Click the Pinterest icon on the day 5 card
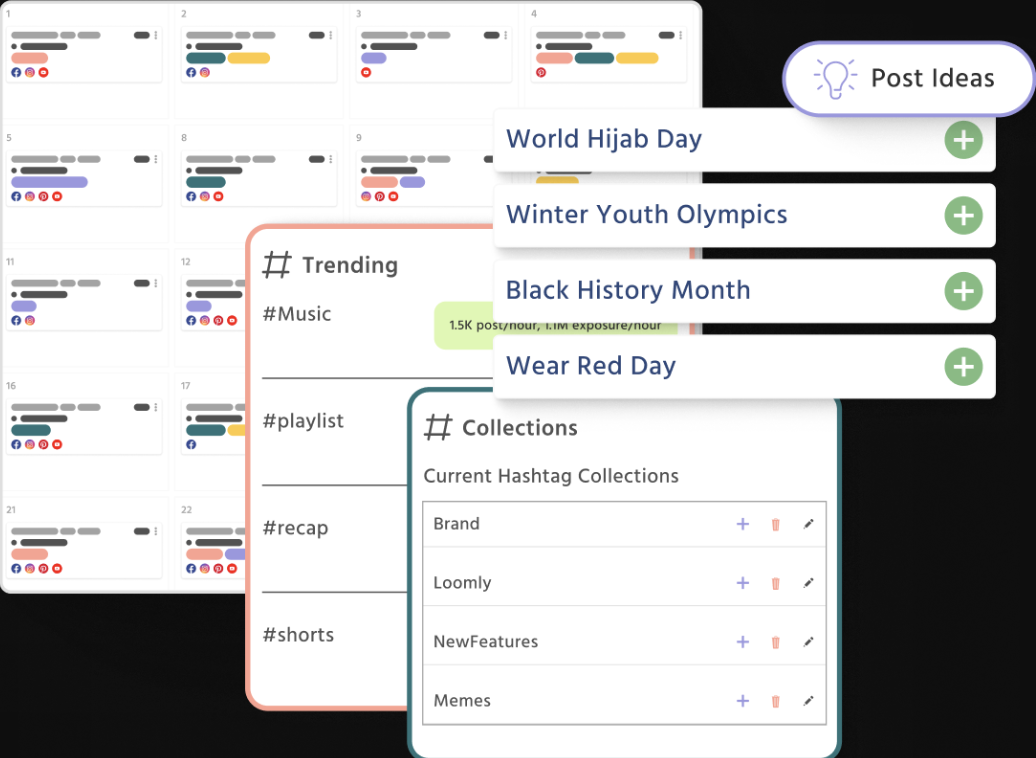Image resolution: width=1036 pixels, height=758 pixels. (44, 196)
